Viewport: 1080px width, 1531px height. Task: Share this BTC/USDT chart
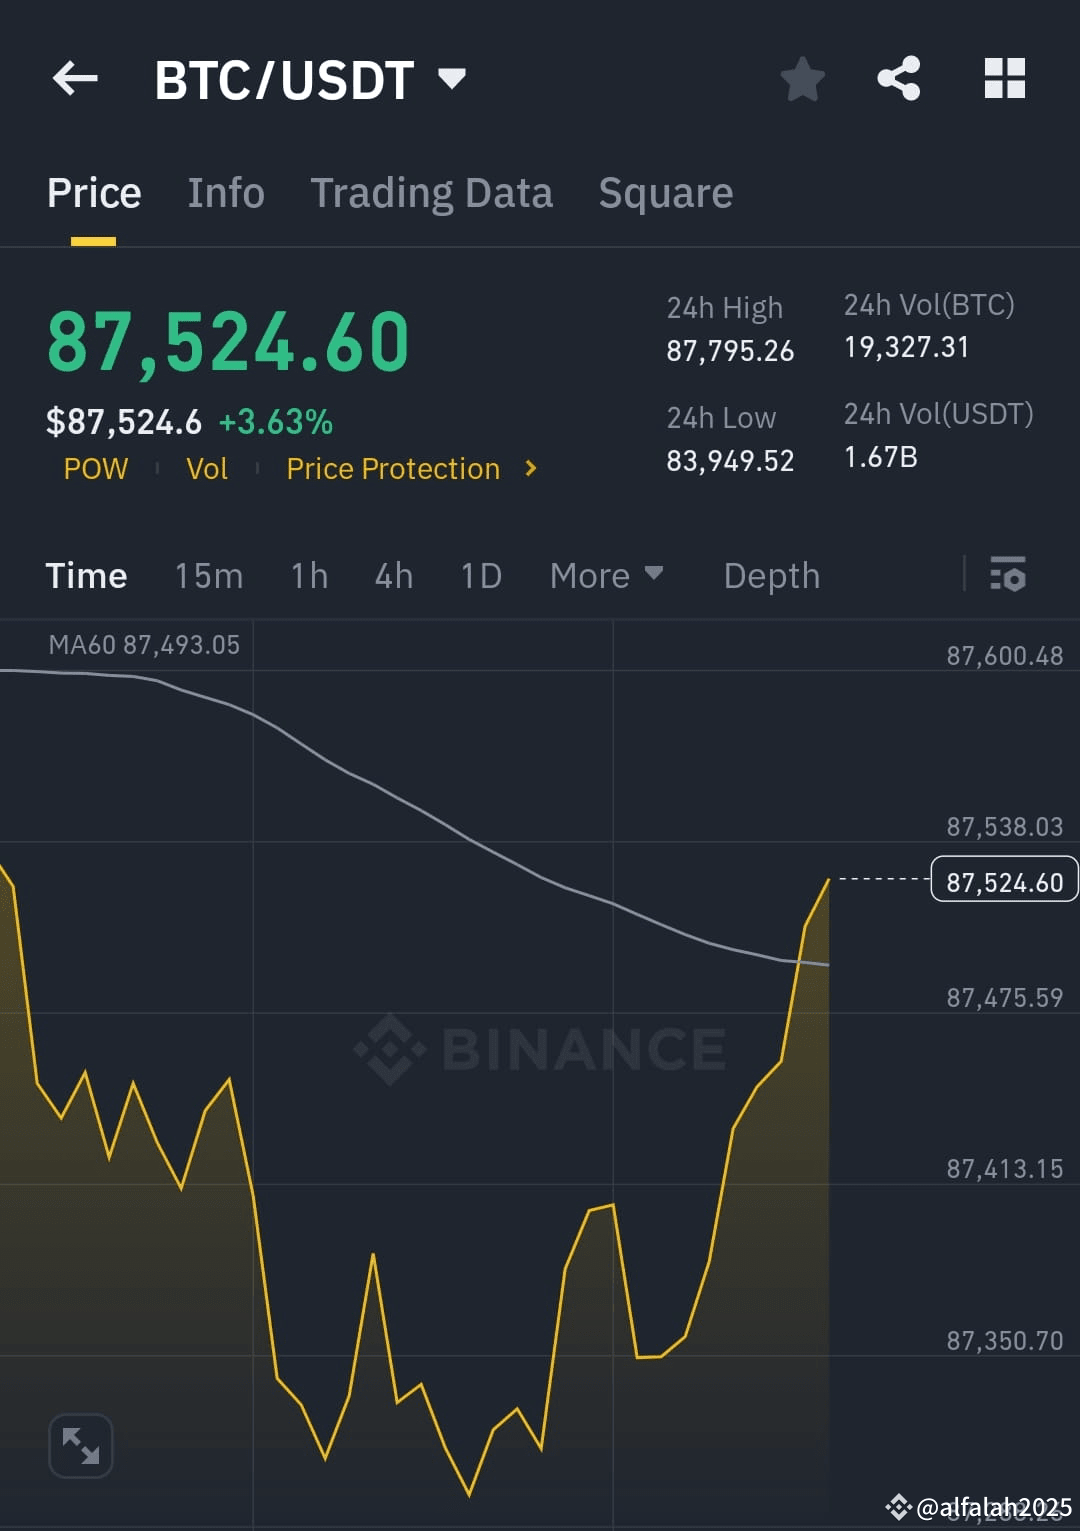898,79
